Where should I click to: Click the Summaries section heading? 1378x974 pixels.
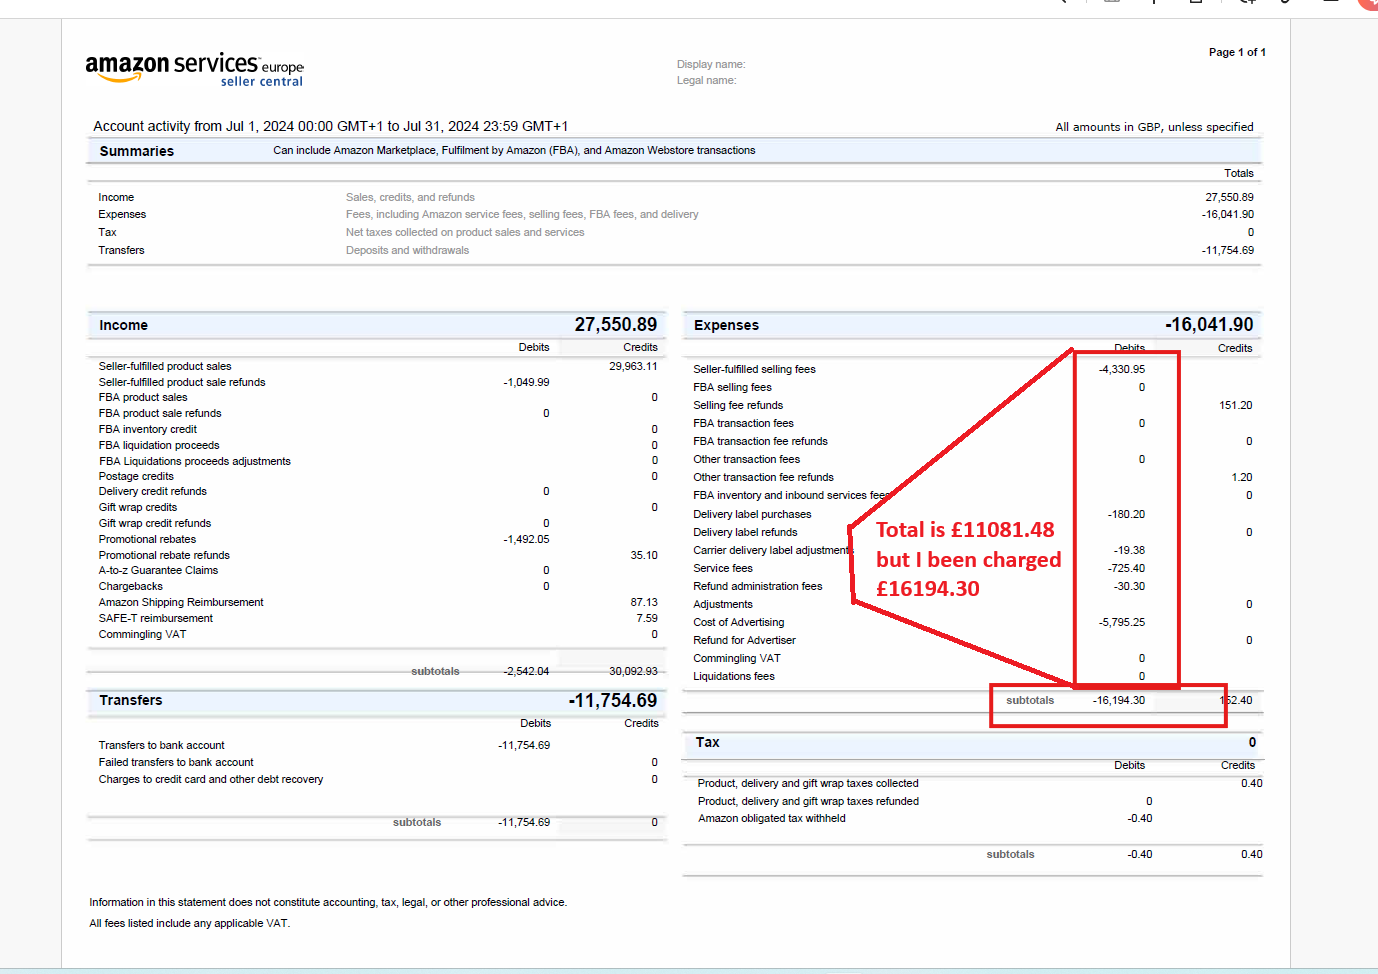point(137,151)
